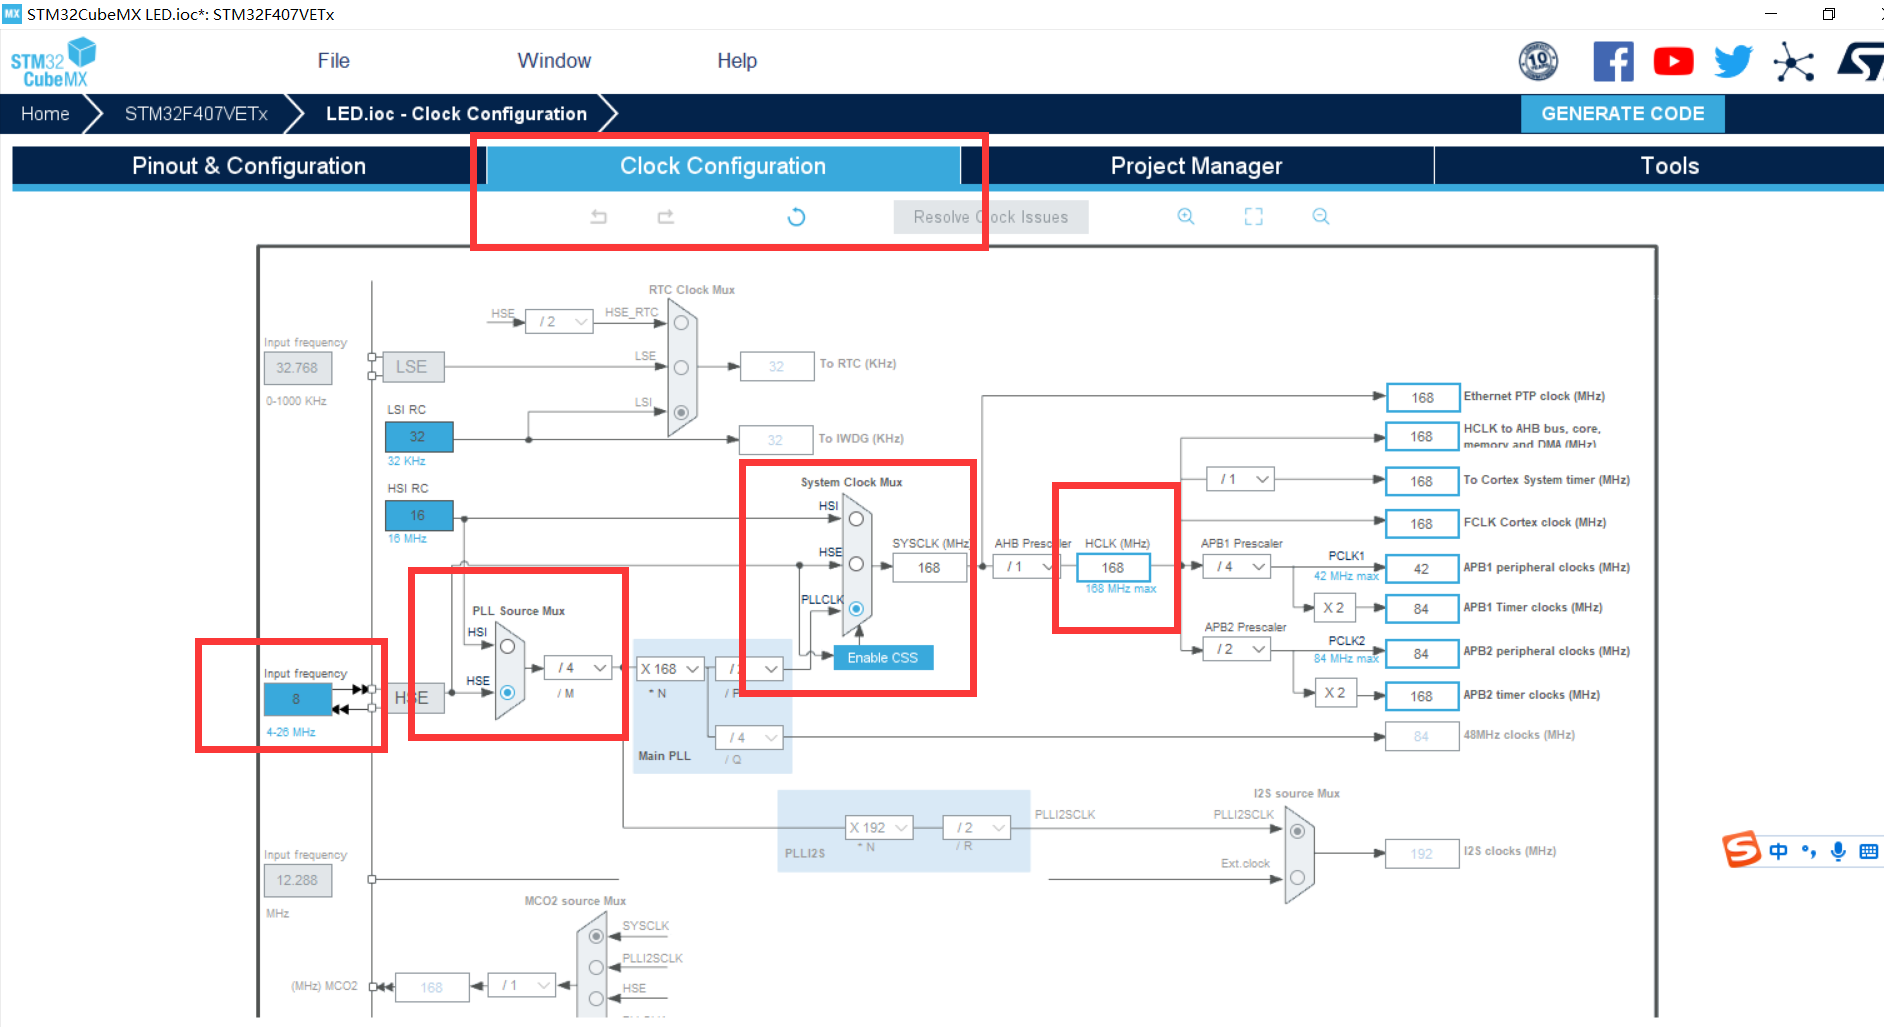
Task: Open the Cortex System timer /1 dropdown
Action: point(1240,479)
